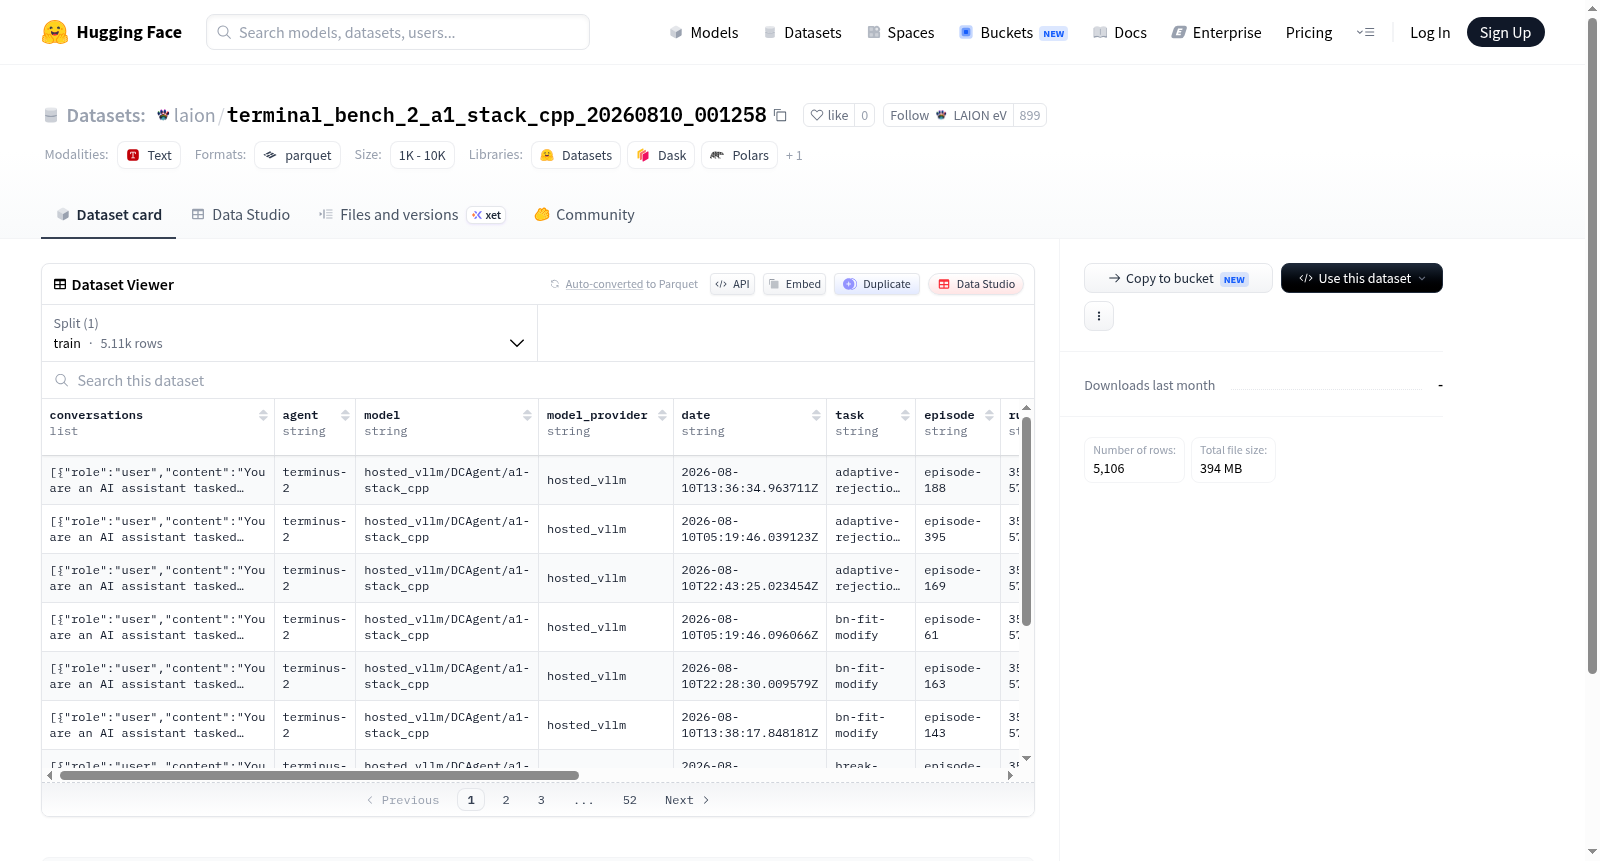Click the top search models input
Image resolution: width=1600 pixels, height=861 pixels.
point(398,32)
